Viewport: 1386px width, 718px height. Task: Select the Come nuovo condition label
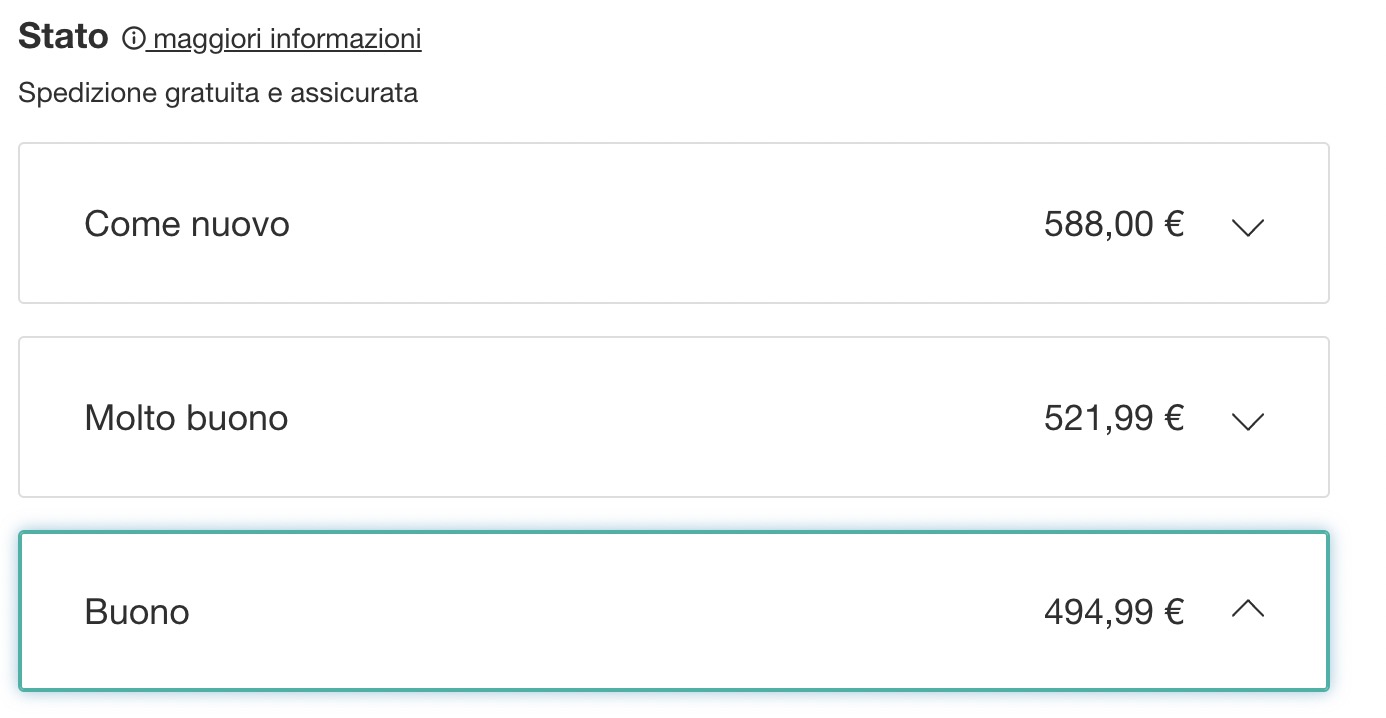point(187,224)
